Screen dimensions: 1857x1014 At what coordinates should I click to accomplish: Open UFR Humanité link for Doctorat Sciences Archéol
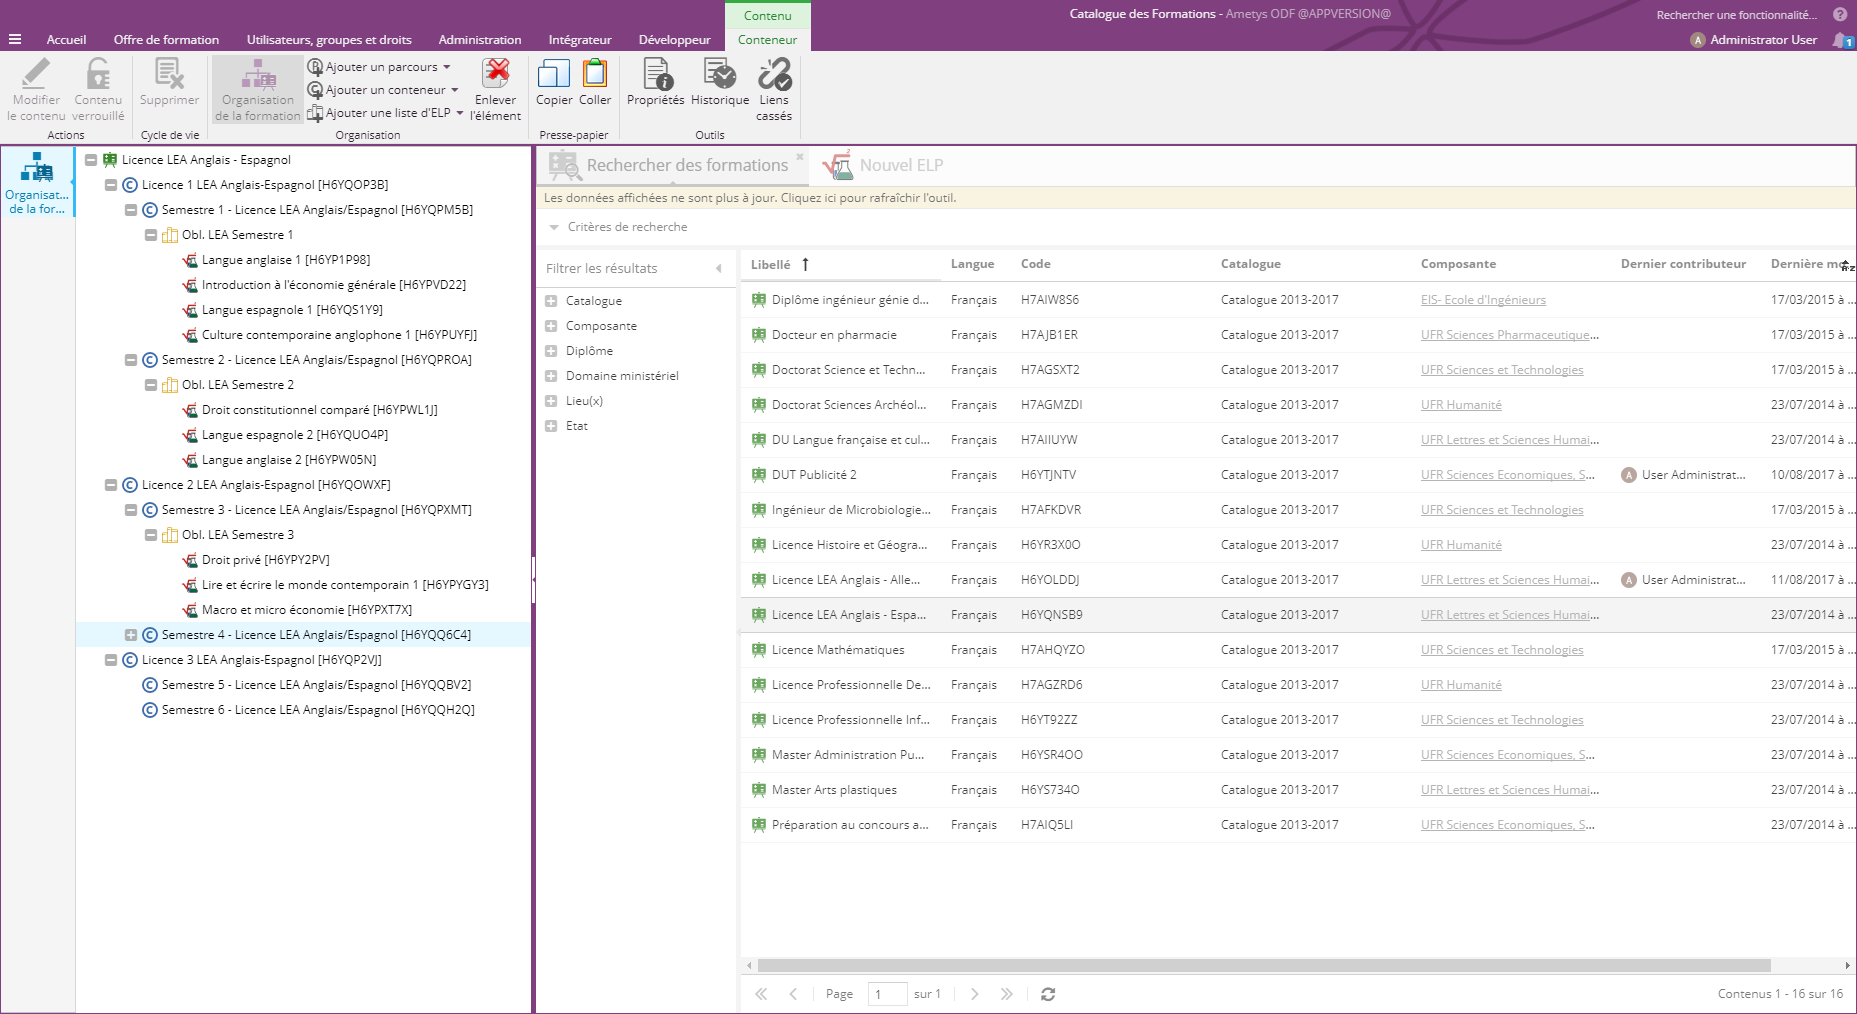point(1461,405)
